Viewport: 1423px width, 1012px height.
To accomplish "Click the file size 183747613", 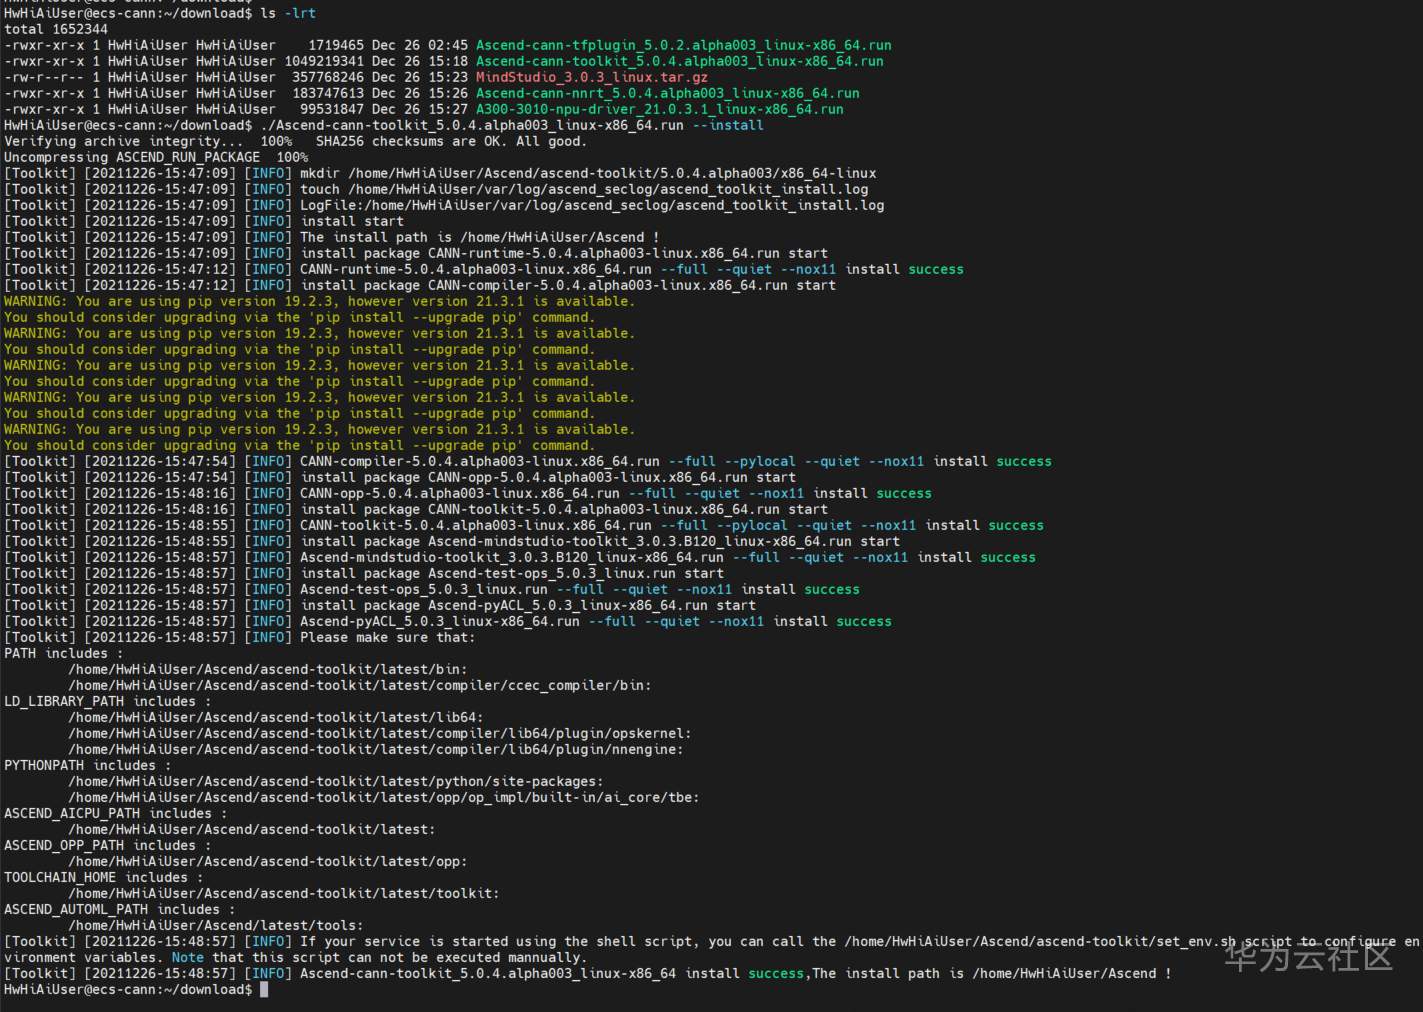I will point(328,93).
